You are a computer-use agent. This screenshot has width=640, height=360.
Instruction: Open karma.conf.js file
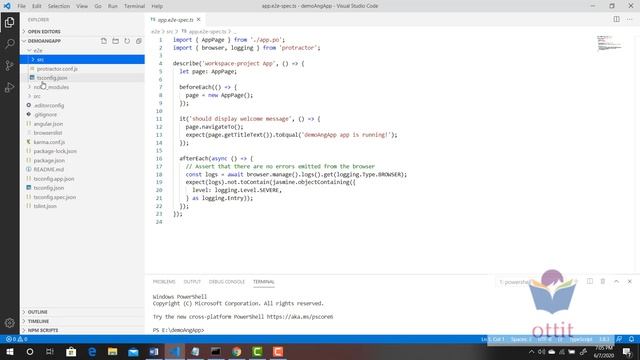(82, 142)
